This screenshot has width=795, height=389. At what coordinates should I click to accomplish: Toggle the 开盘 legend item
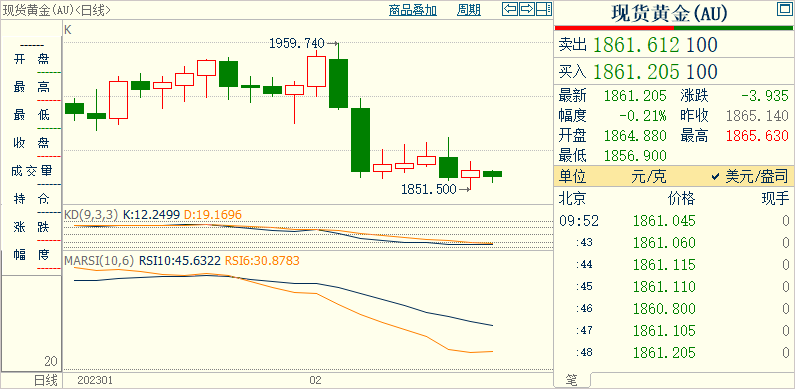(x=31, y=60)
